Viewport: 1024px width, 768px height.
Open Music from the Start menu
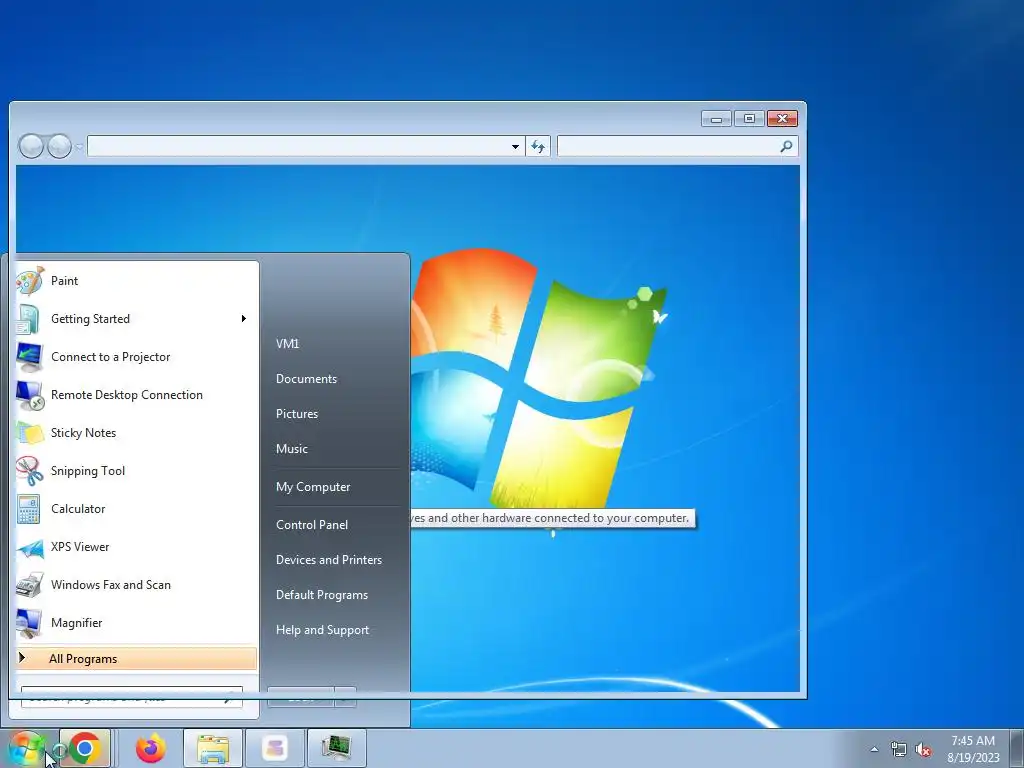point(291,449)
